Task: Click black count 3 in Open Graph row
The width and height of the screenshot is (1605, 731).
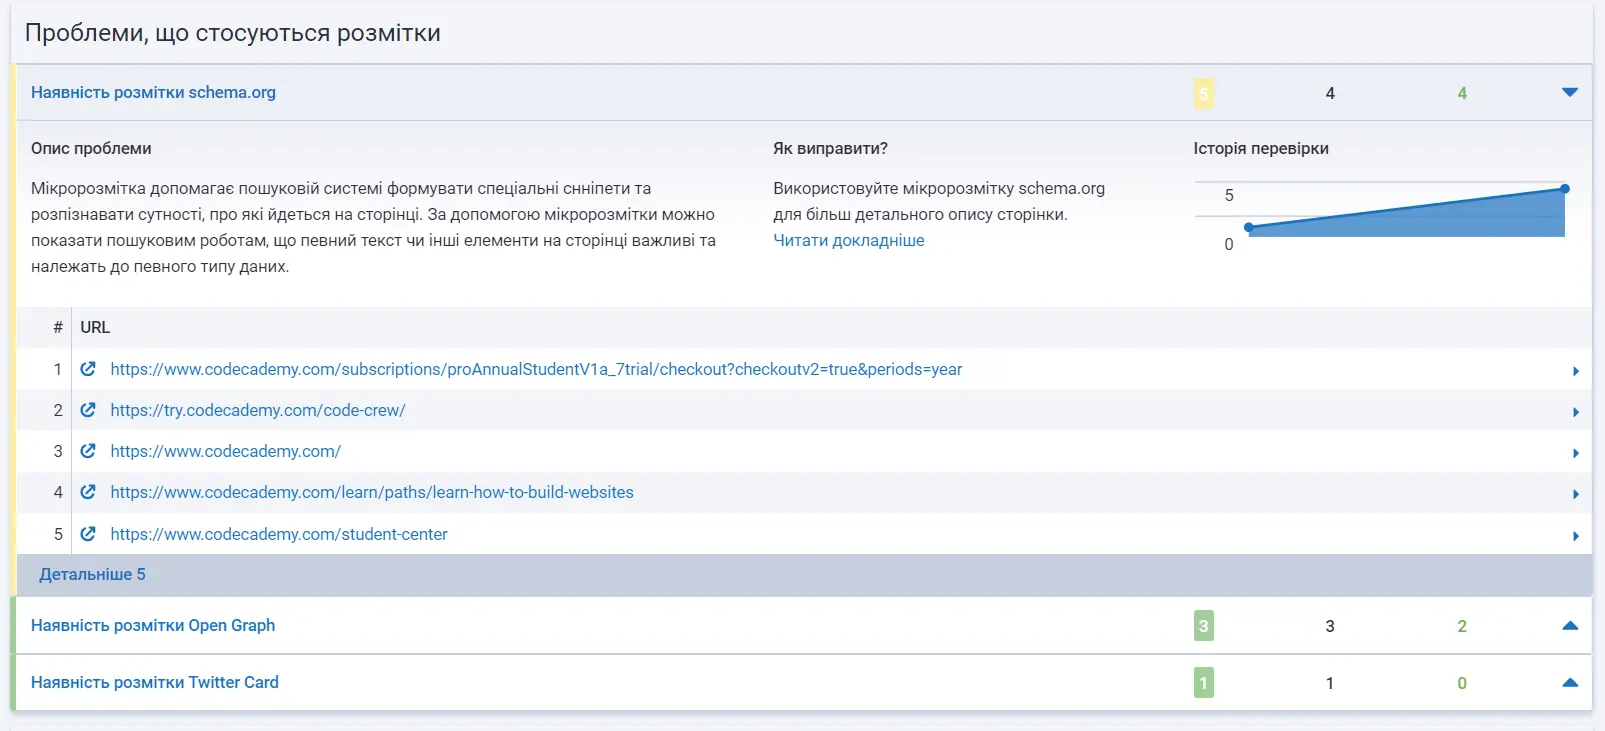Action: [x=1330, y=626]
